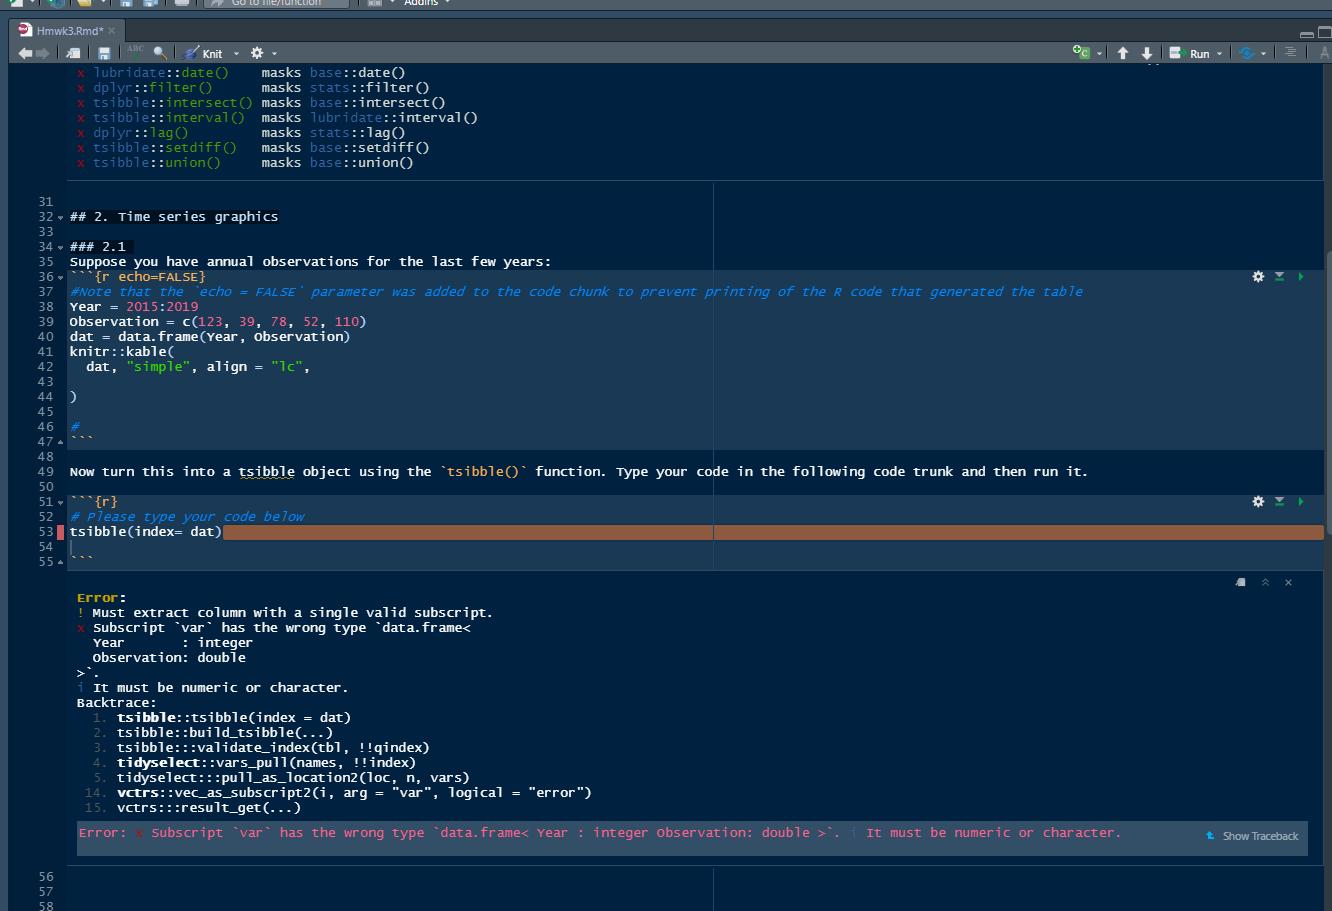The image size is (1332, 911).
Task: Click '# Please type your code below' comment
Action: 187,516
